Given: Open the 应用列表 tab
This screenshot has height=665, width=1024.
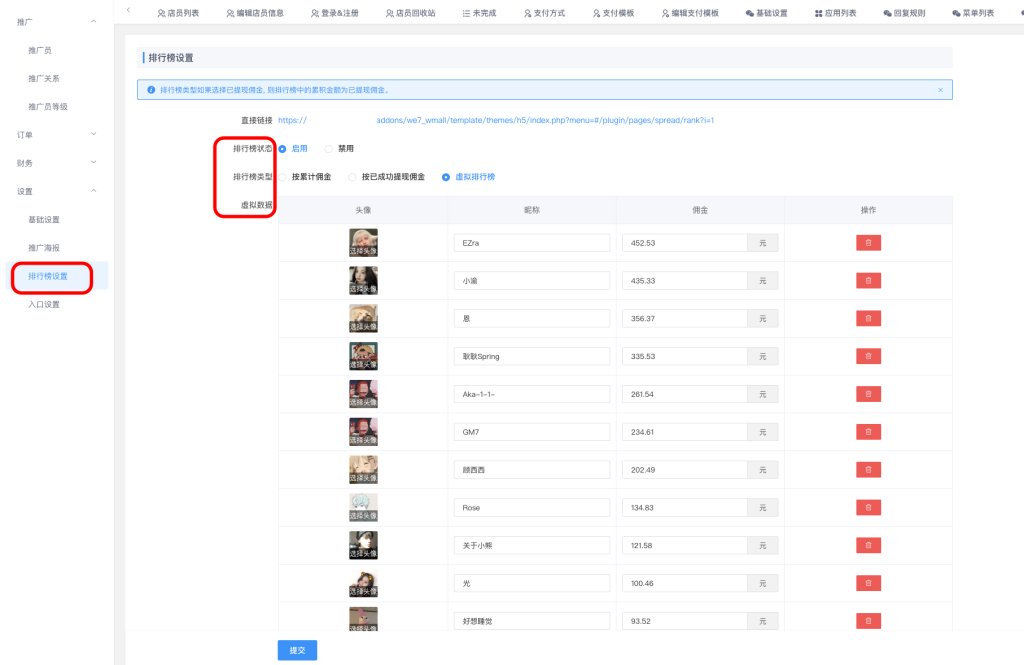Looking at the screenshot, I should click(835, 13).
